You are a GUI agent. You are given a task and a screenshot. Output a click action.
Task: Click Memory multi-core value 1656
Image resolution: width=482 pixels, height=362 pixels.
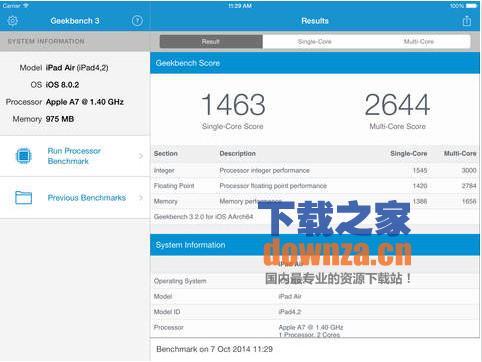(x=469, y=201)
